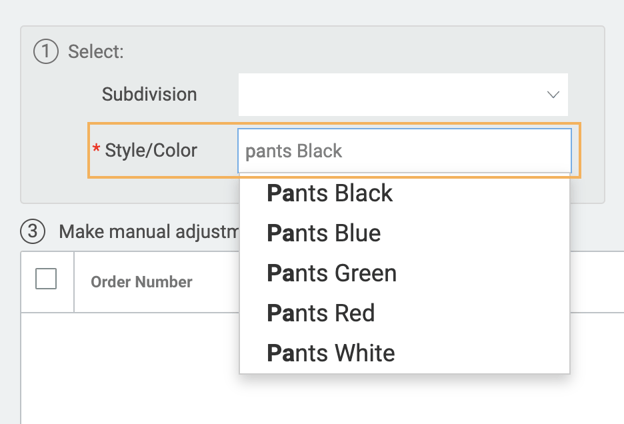Click the circled step 1 icon
Screen dimensions: 624x424
click(46, 52)
